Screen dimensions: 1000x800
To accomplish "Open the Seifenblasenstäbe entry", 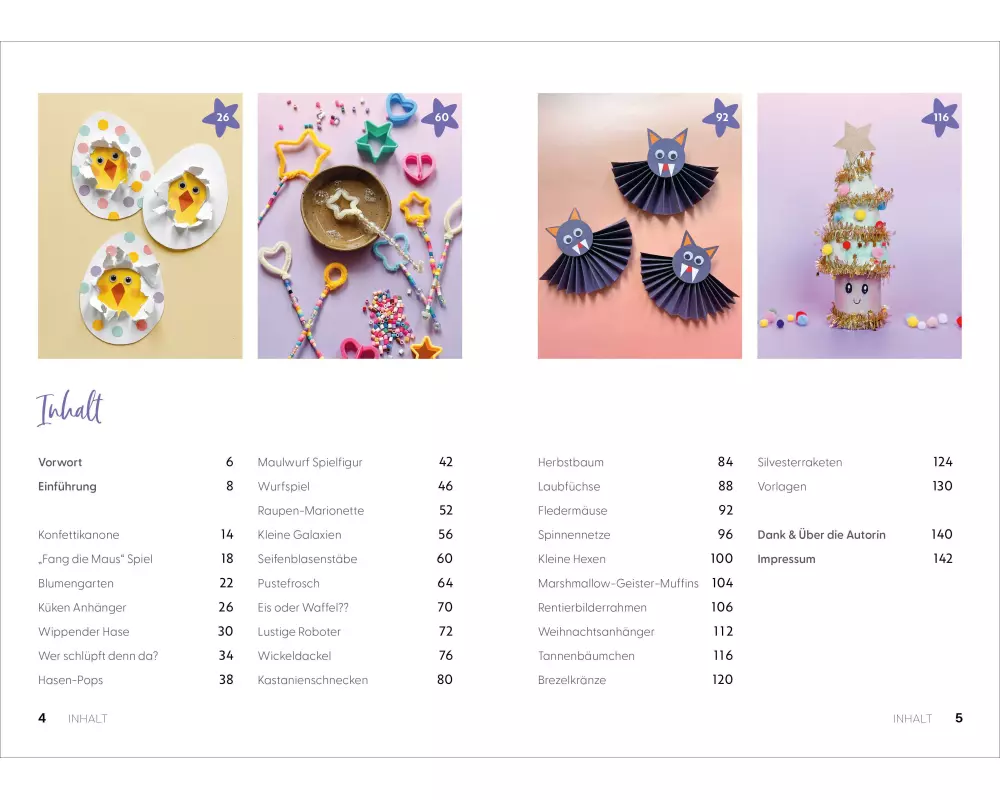I will click(355, 559).
